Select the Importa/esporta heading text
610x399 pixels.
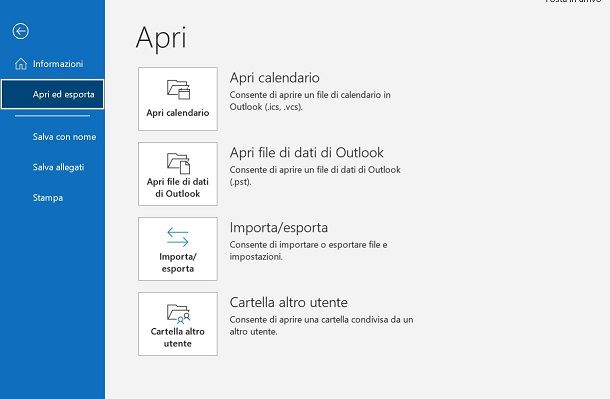point(279,228)
